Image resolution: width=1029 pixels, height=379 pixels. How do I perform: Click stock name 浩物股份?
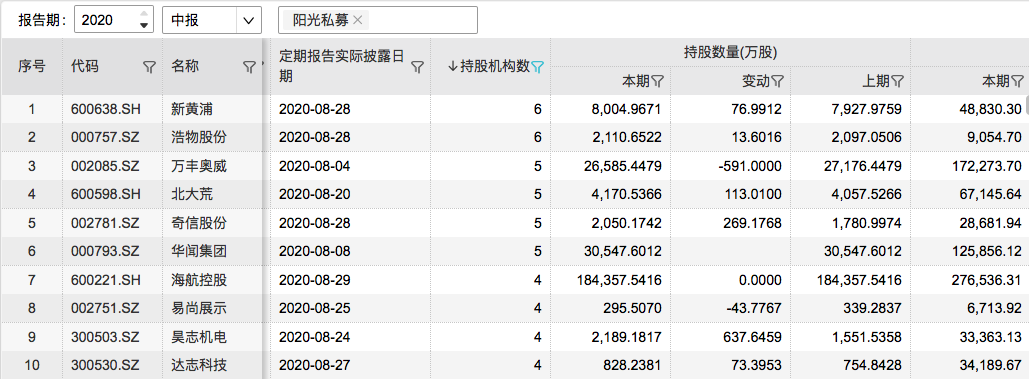[x=199, y=137]
